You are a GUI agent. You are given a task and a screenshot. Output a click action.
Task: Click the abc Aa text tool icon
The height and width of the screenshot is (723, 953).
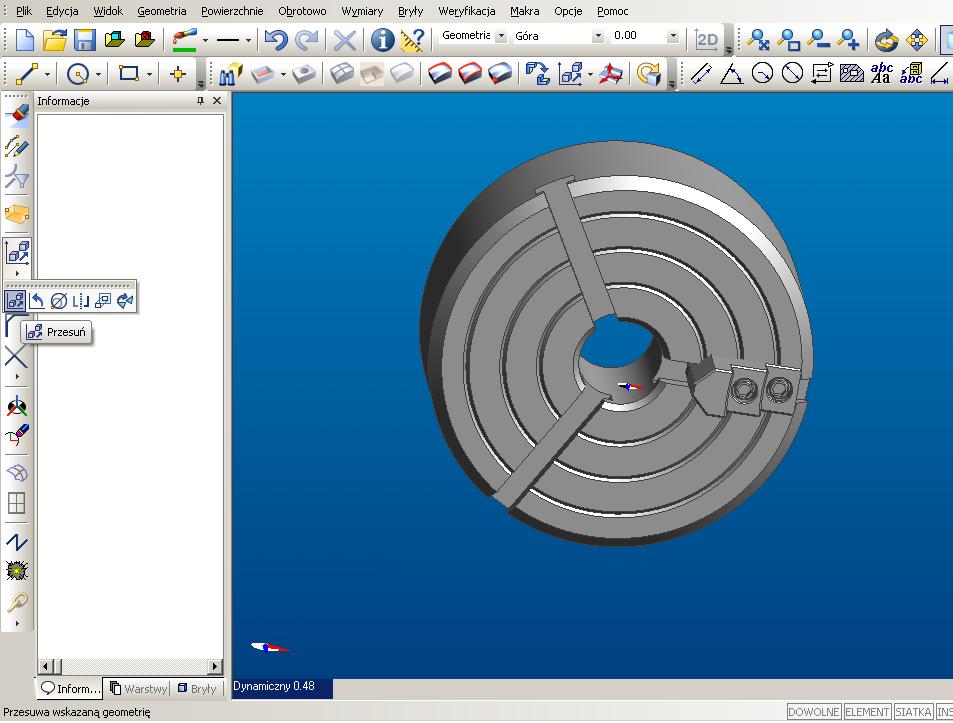coord(881,74)
